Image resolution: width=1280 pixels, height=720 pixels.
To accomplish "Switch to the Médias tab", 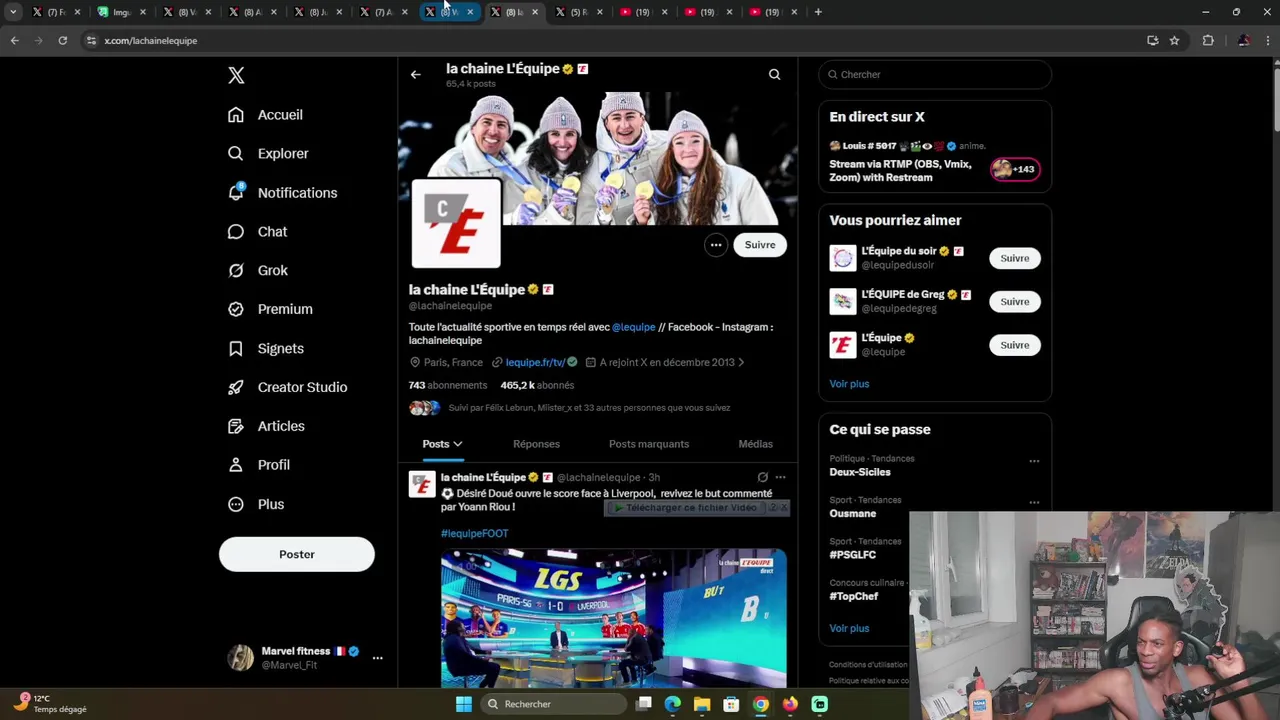I will pyautogui.click(x=755, y=444).
